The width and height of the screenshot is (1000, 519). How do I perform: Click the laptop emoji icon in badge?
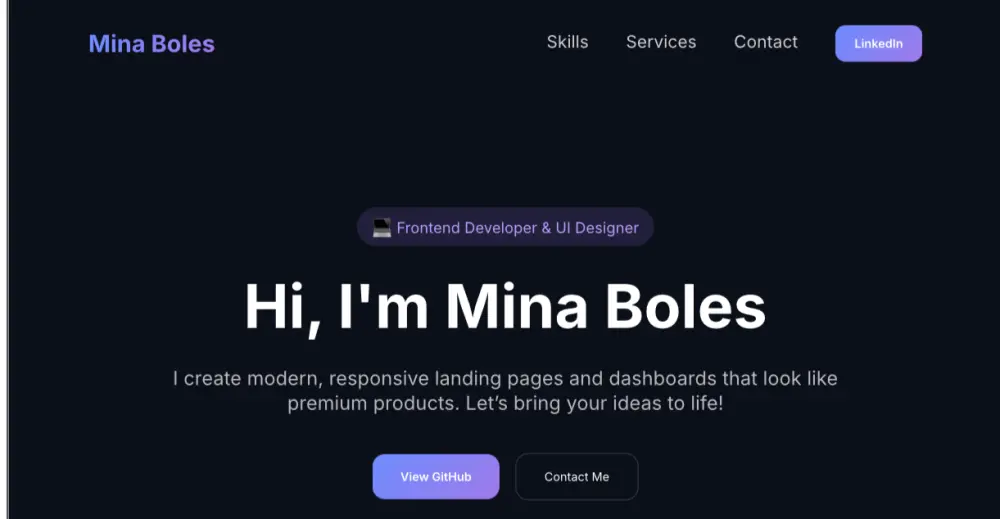point(382,228)
